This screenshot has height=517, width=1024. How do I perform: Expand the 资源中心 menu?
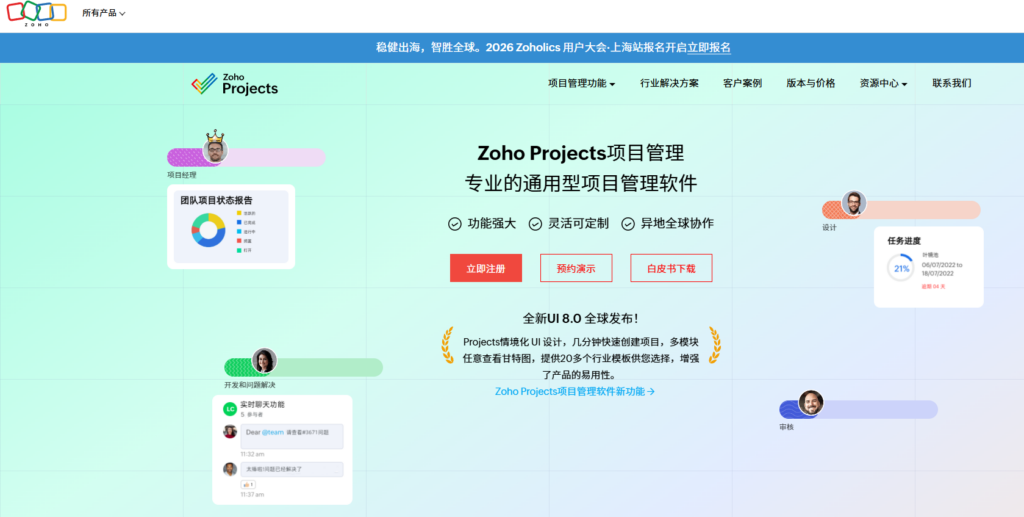coord(883,84)
